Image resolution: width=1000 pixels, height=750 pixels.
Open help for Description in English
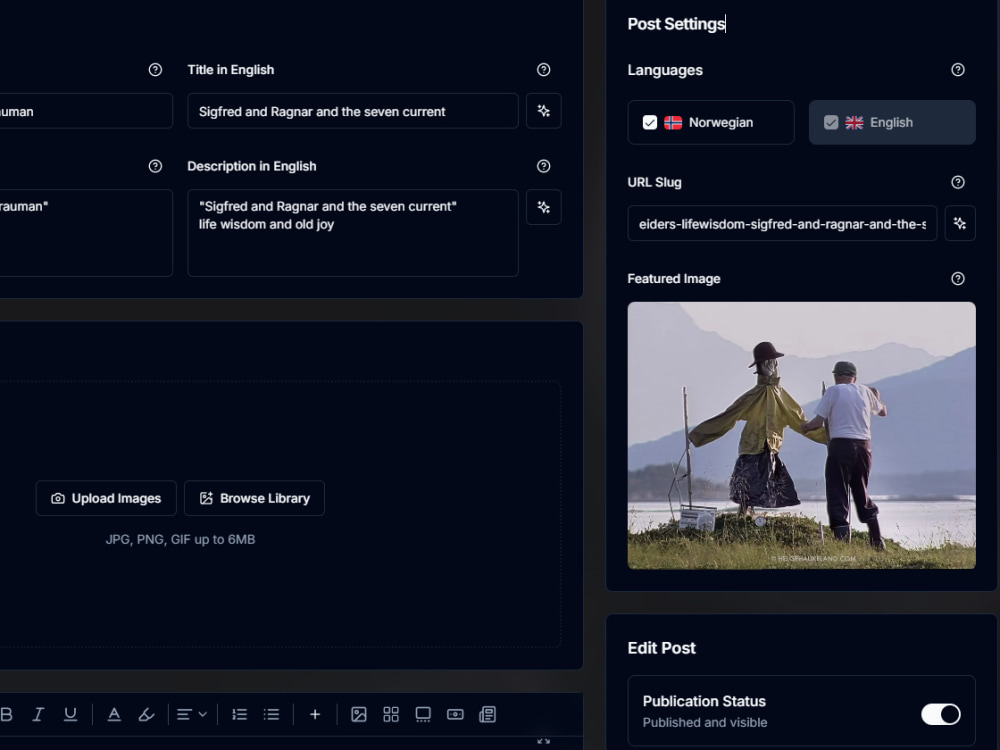(543, 166)
